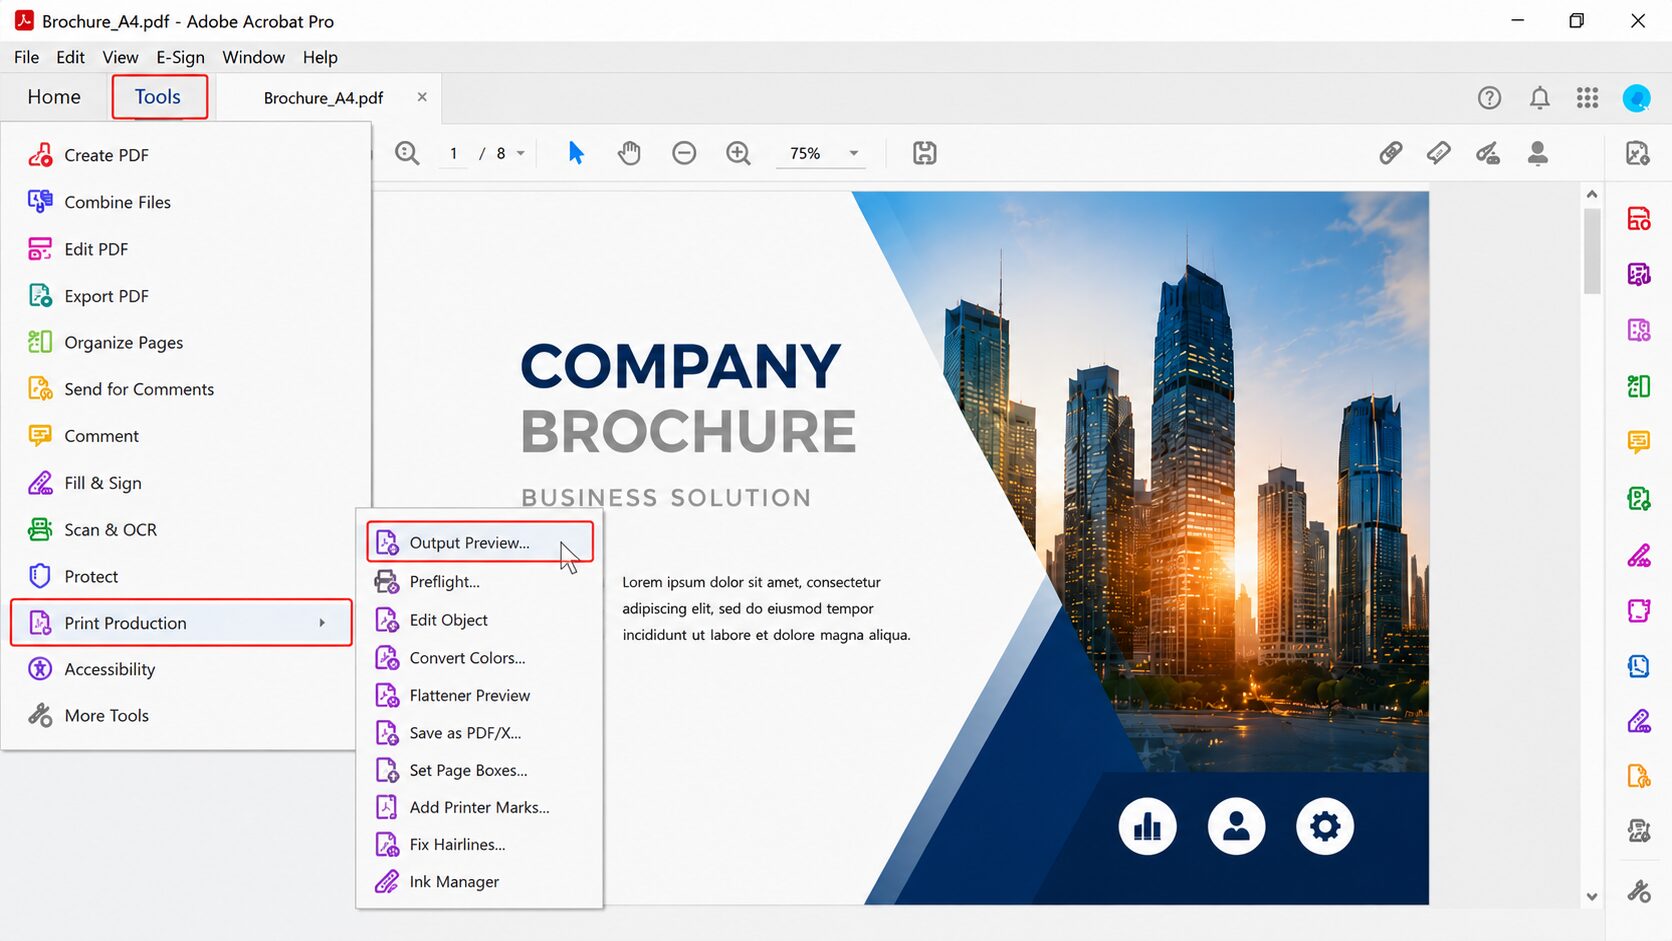Open the File menu

point(27,57)
